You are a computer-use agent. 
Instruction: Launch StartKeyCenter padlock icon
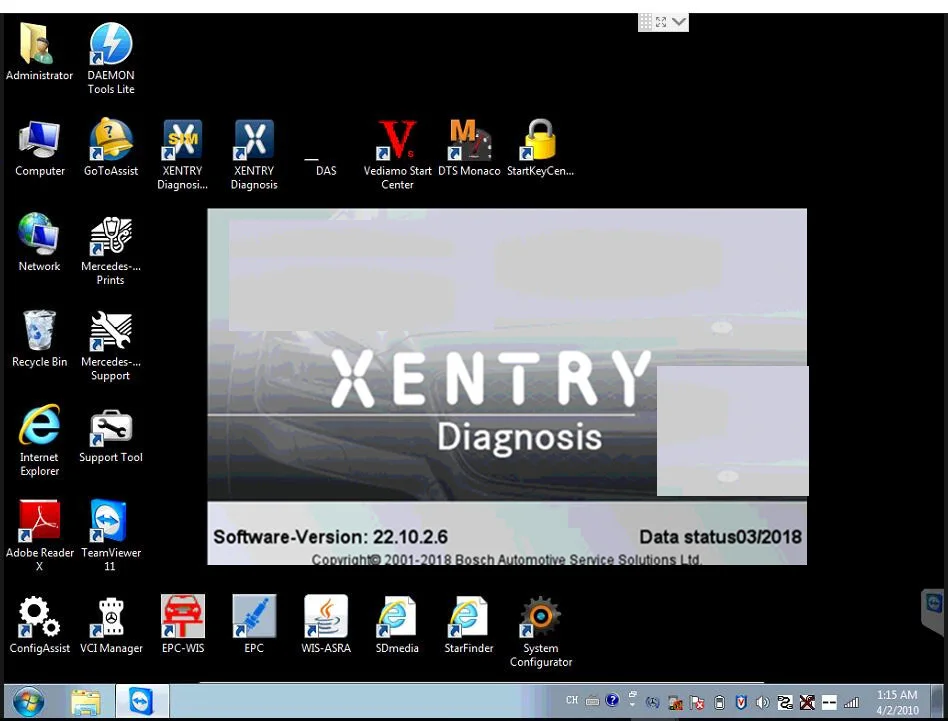(x=540, y=147)
